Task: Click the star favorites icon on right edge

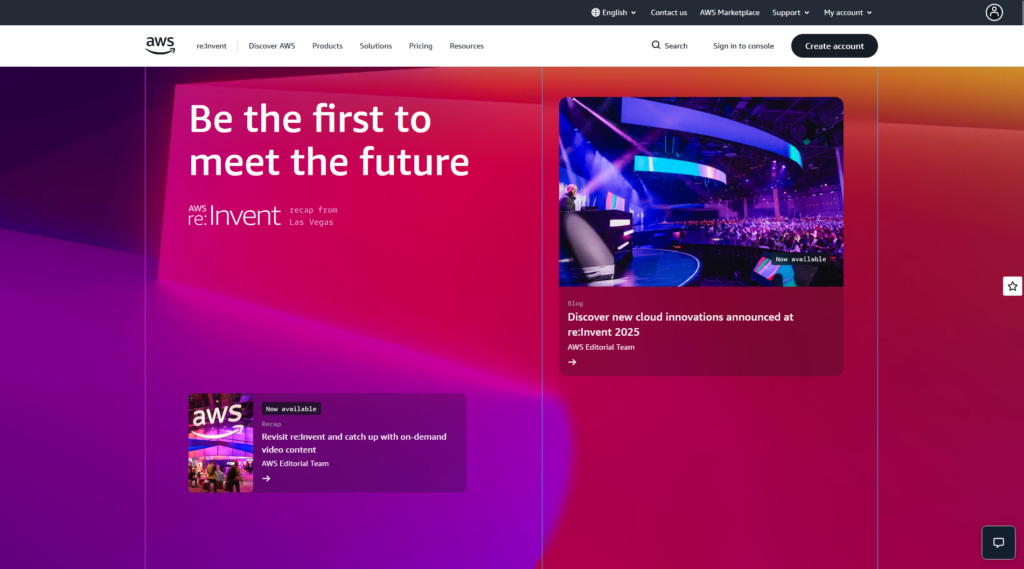Action: tap(1012, 286)
